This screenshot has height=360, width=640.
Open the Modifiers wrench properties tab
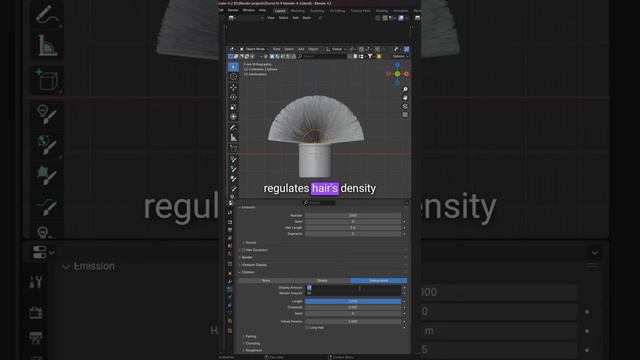coord(230,281)
